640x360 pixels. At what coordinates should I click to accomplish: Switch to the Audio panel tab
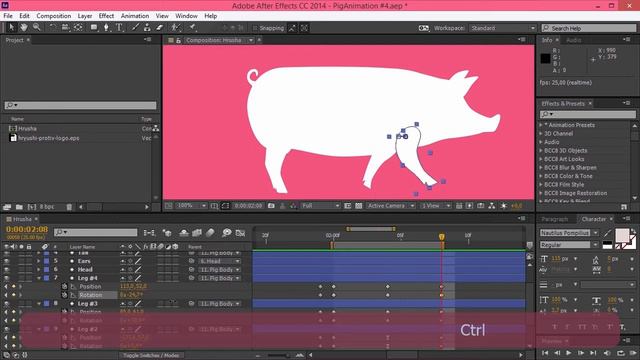(573, 40)
